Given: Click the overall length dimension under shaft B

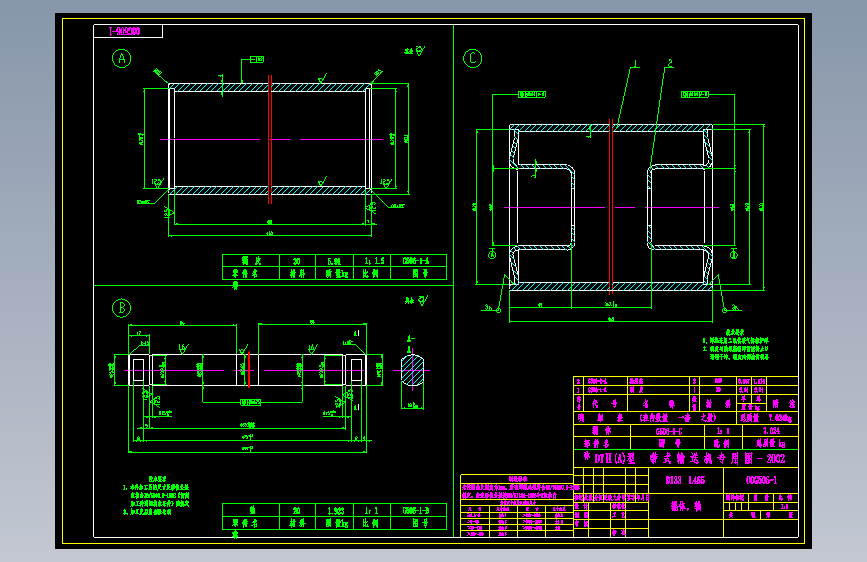Looking at the screenshot, I should (x=247, y=450).
